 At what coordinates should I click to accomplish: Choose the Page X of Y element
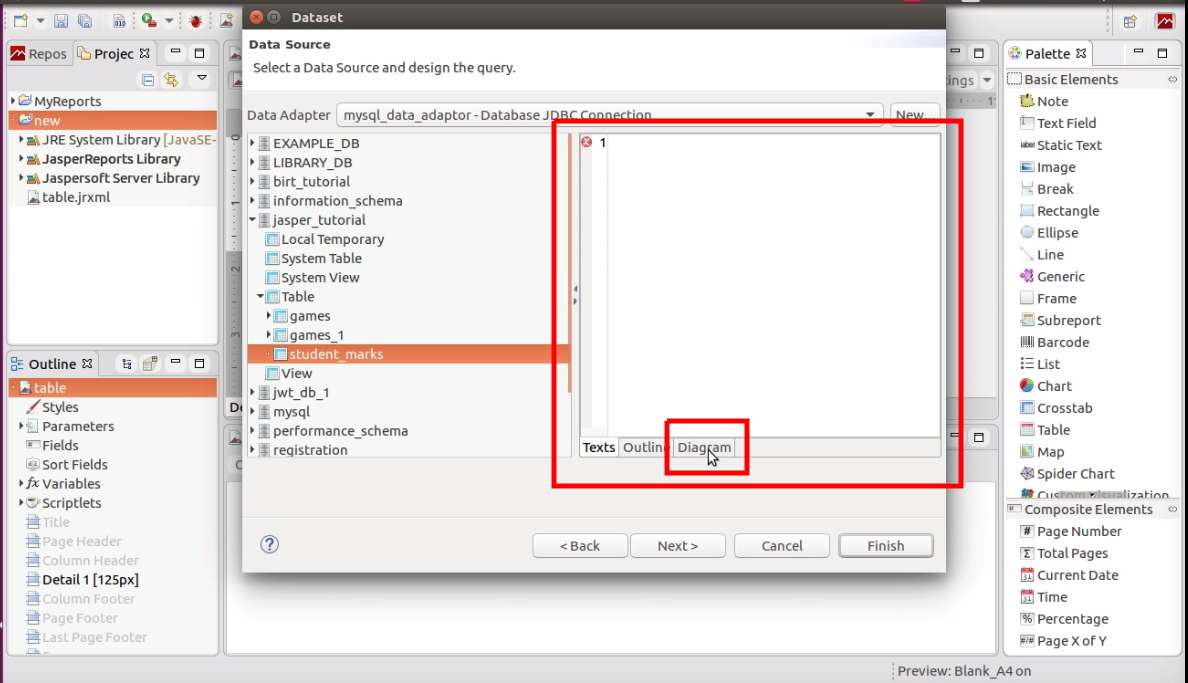pyautogui.click(x=1063, y=641)
